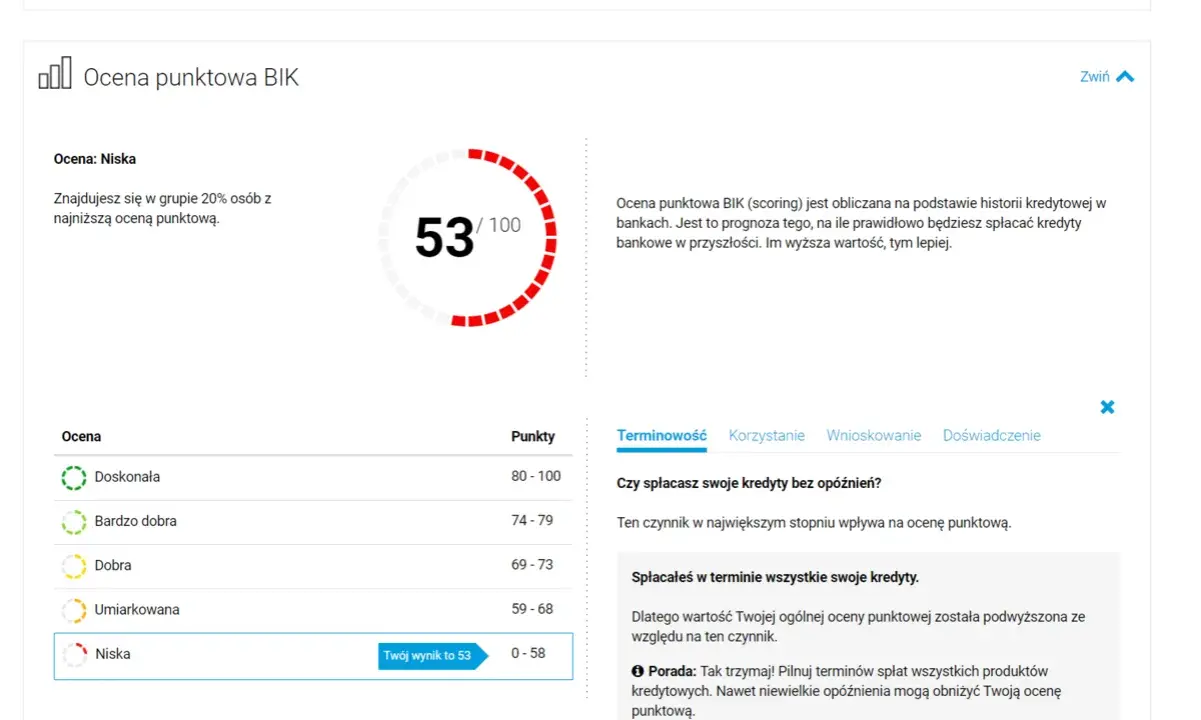
Task: Click the 69 - 73 points range
Action: tap(532, 564)
